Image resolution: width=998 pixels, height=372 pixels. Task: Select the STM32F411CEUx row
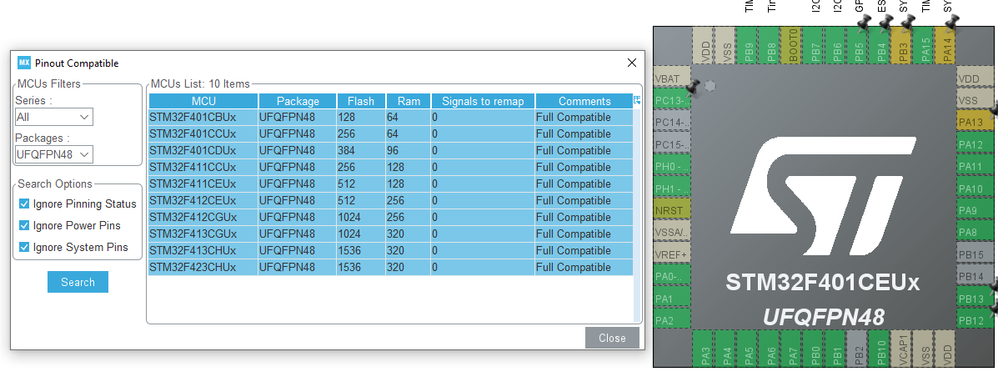coord(391,184)
